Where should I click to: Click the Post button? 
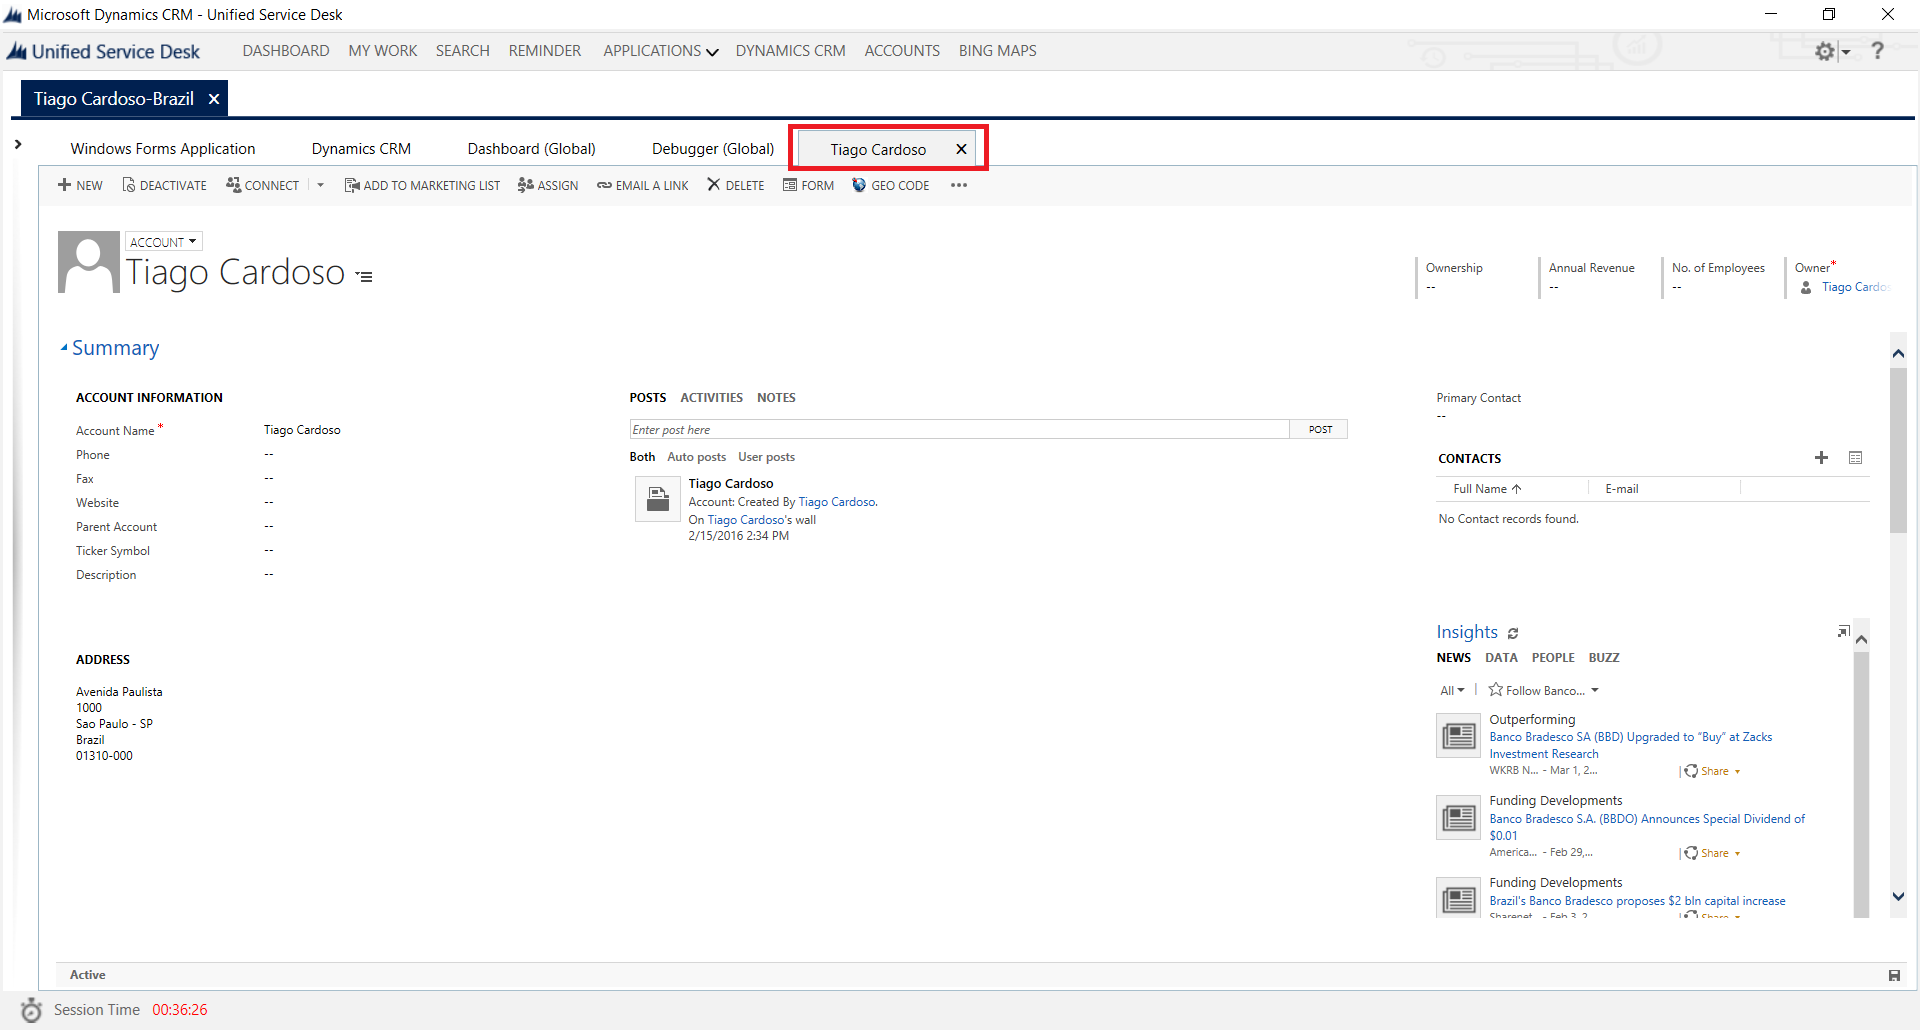[1319, 429]
